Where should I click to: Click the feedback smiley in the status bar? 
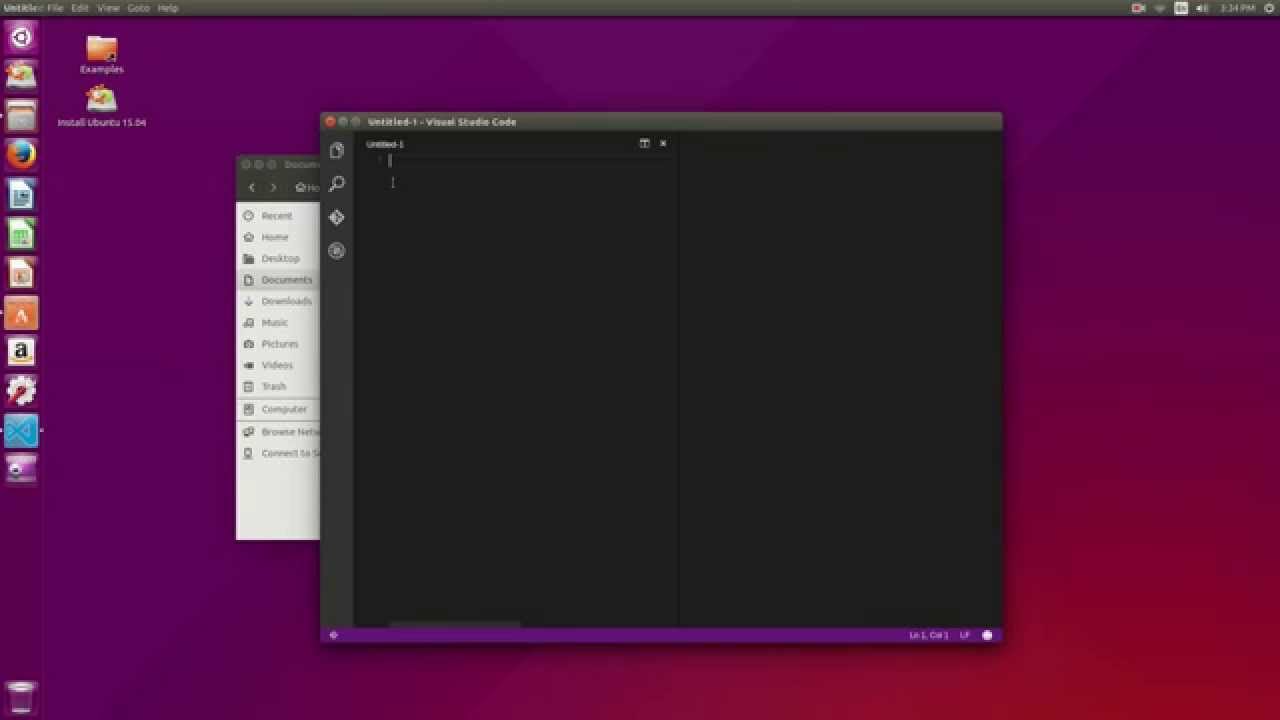pos(987,635)
